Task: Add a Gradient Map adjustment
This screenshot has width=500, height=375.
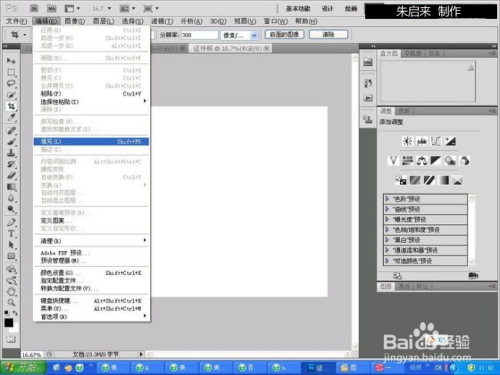Action: pos(443,180)
